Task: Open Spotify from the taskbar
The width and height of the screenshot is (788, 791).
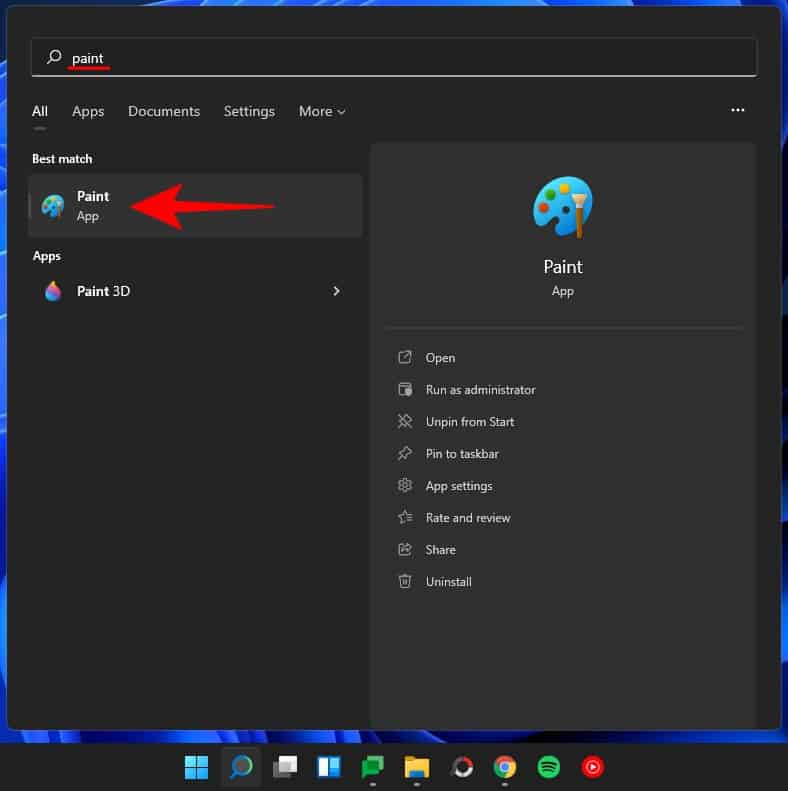Action: pyautogui.click(x=549, y=767)
